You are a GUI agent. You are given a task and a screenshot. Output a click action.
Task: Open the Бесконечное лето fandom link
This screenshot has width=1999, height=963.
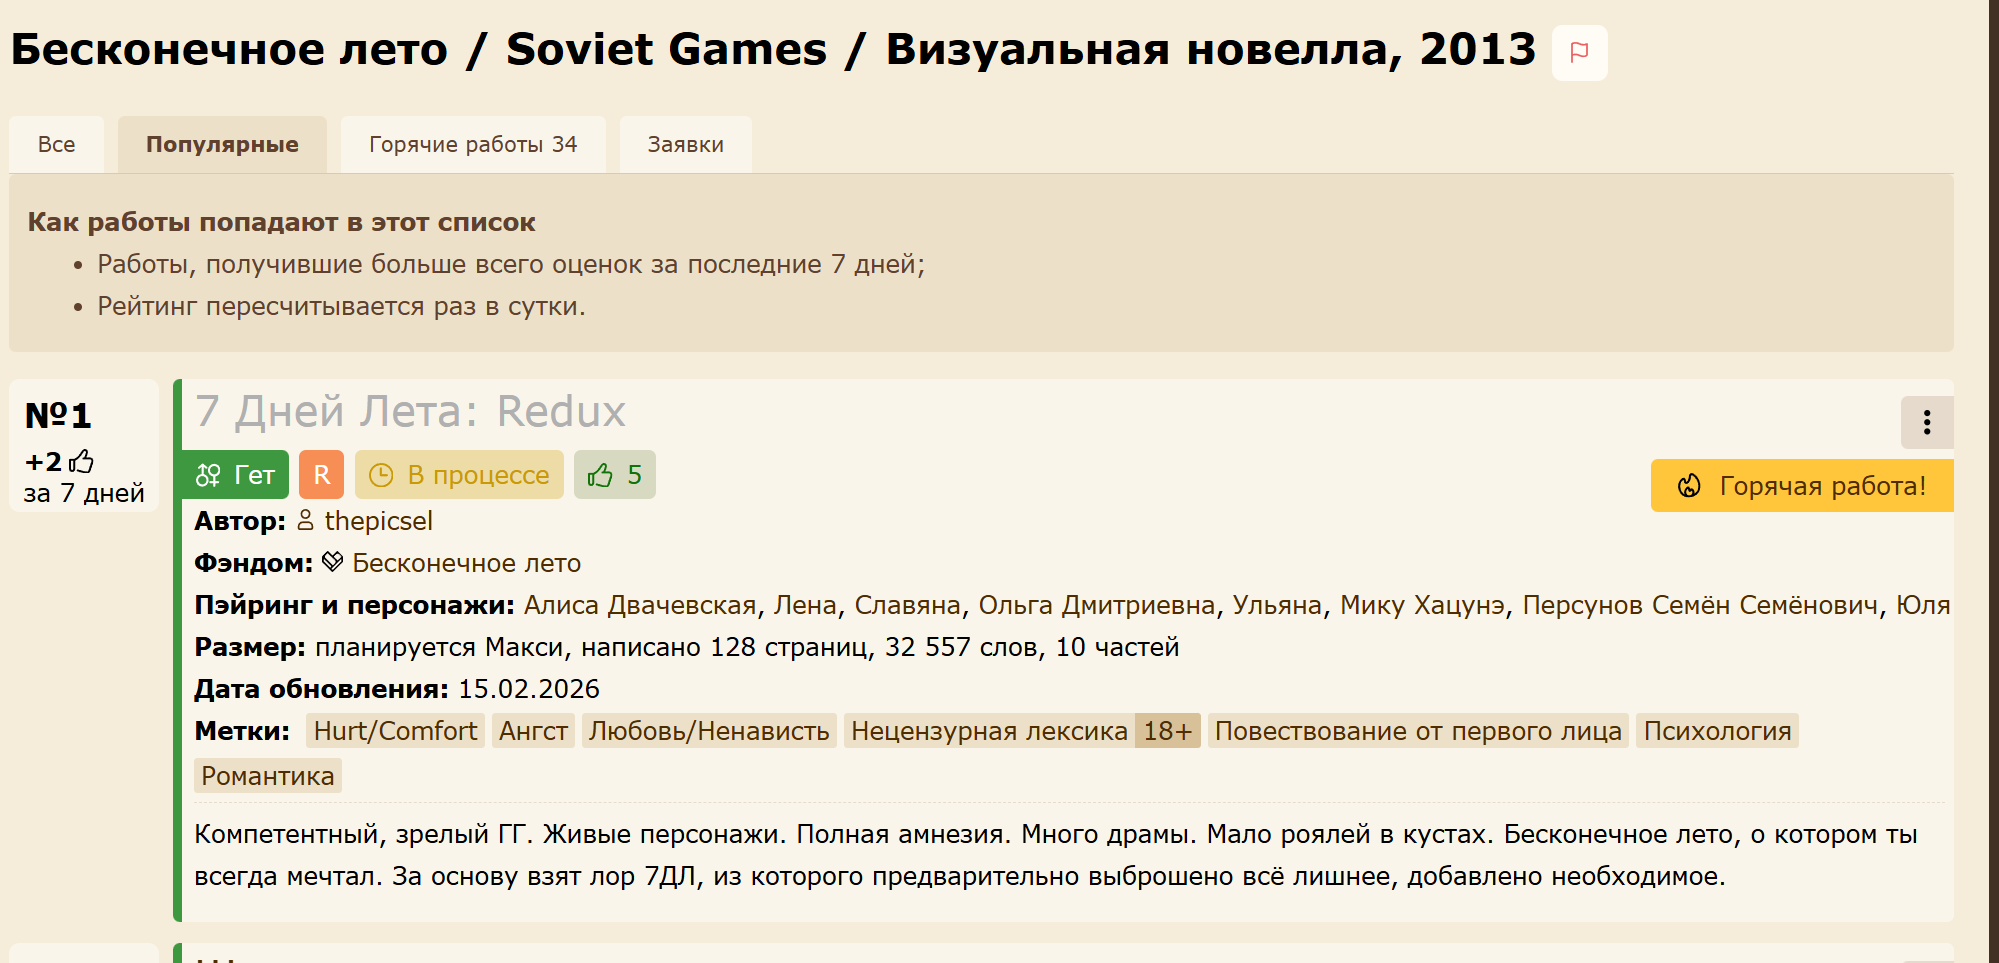(x=467, y=563)
